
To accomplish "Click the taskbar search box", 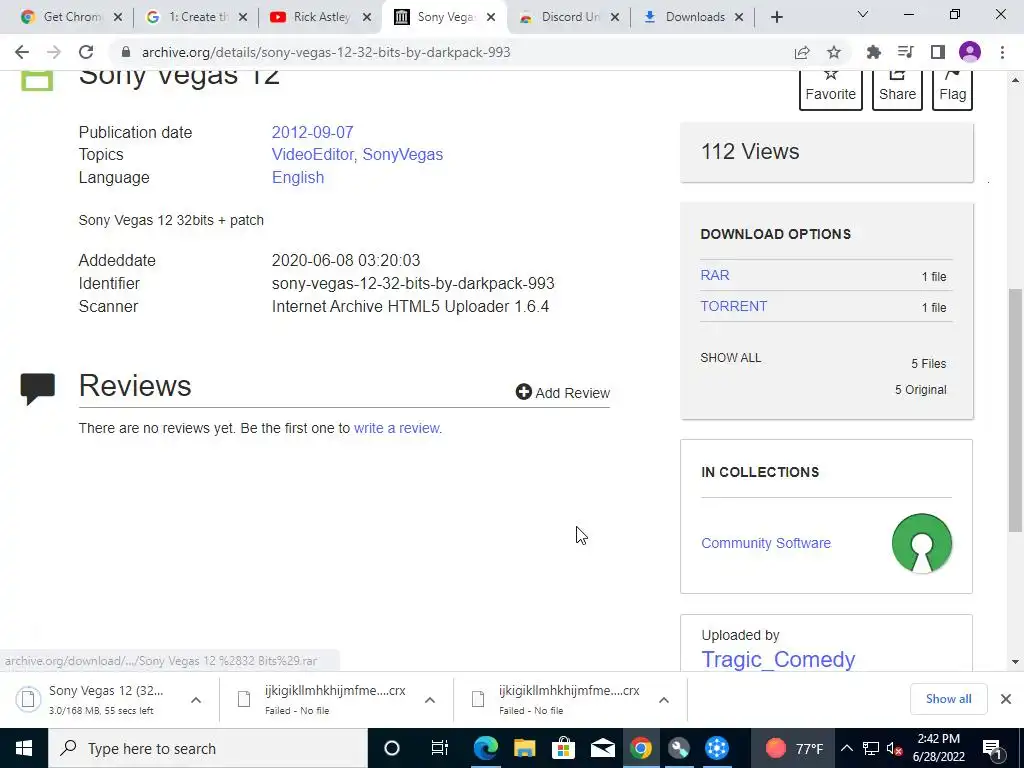I will (x=208, y=748).
